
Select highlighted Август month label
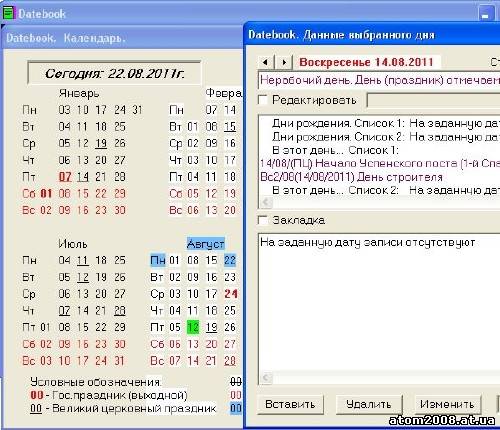(205, 244)
